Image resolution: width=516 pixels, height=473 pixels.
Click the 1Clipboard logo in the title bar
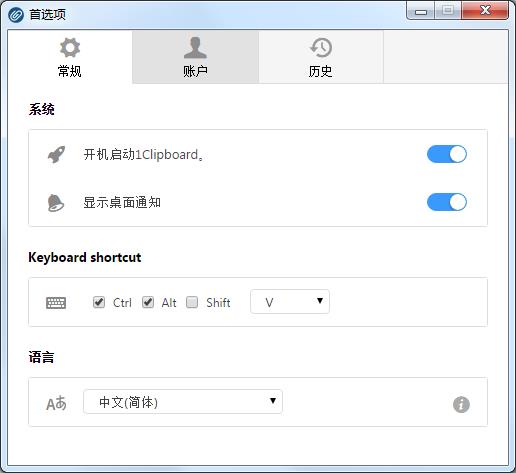tap(16, 15)
